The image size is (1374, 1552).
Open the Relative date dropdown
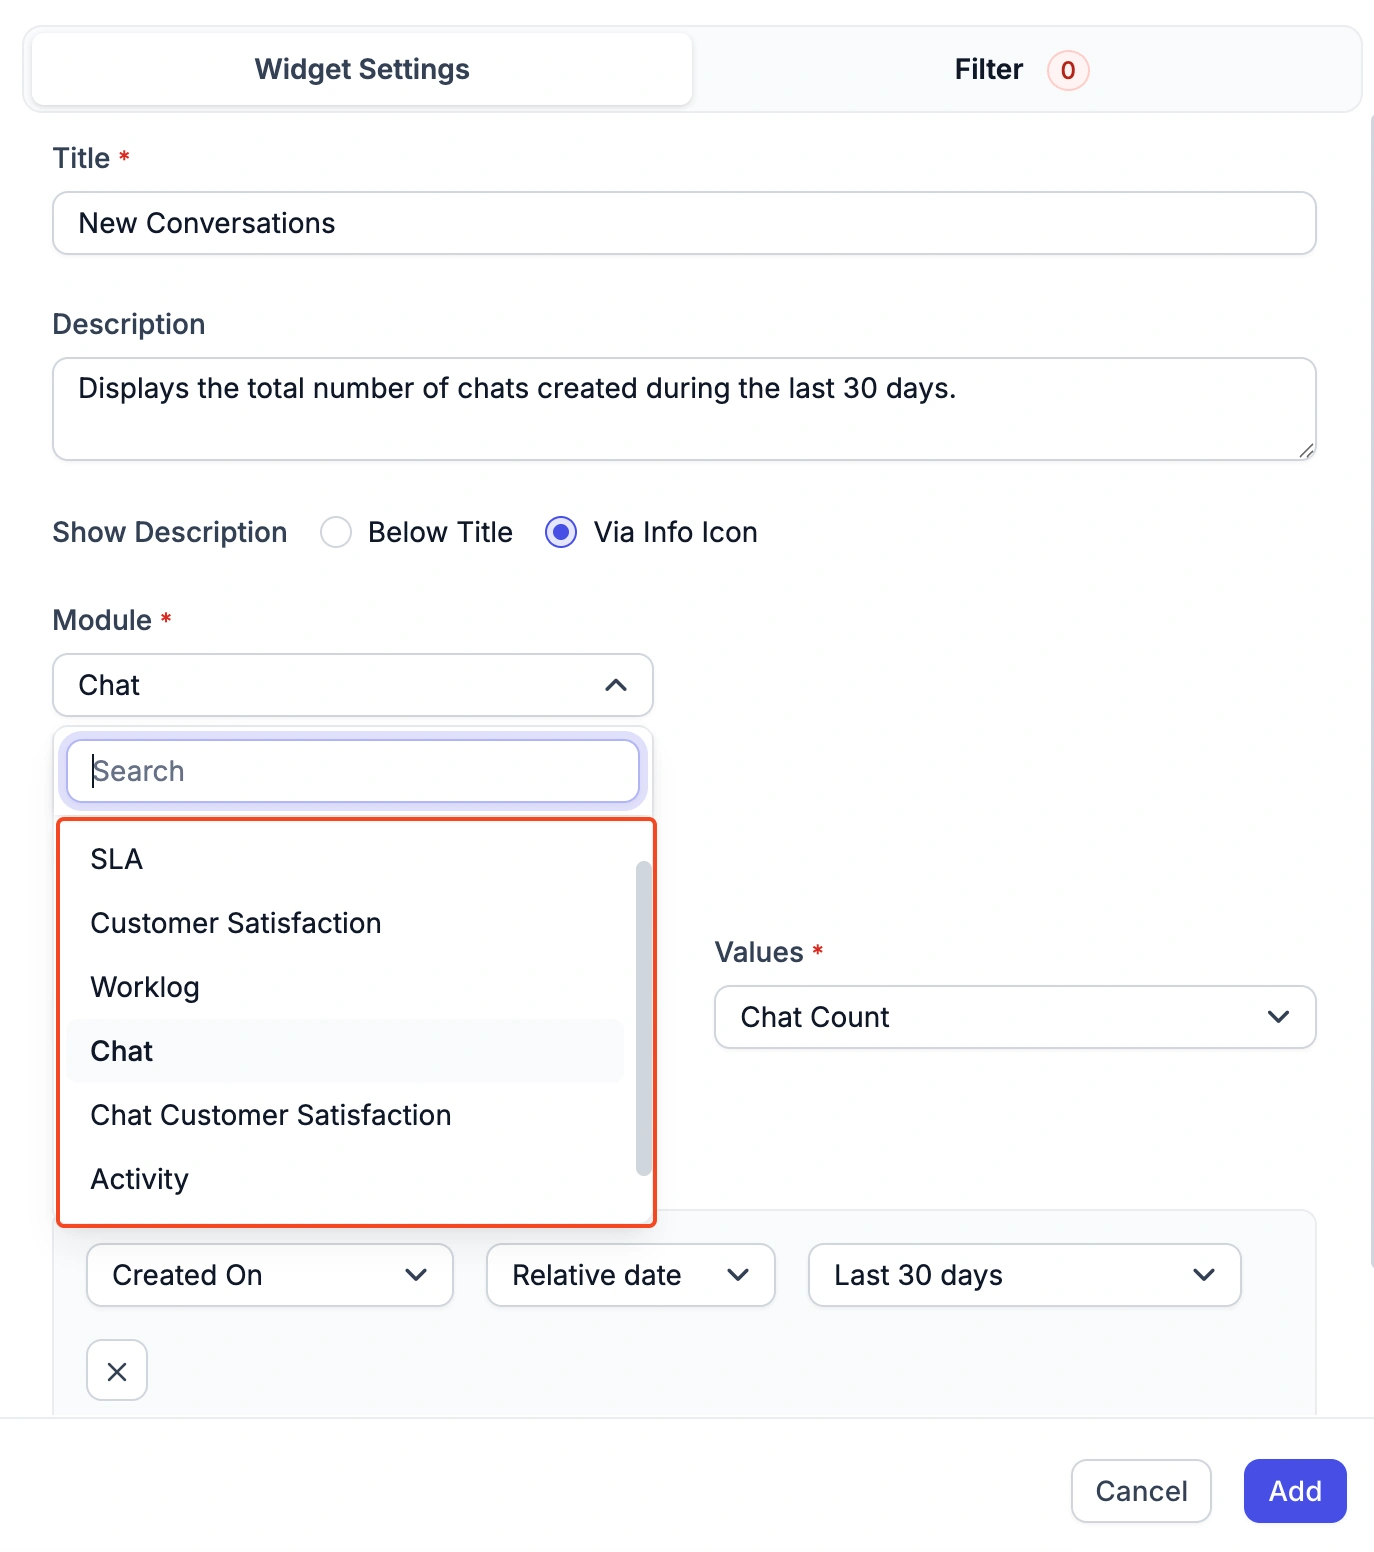[631, 1275]
